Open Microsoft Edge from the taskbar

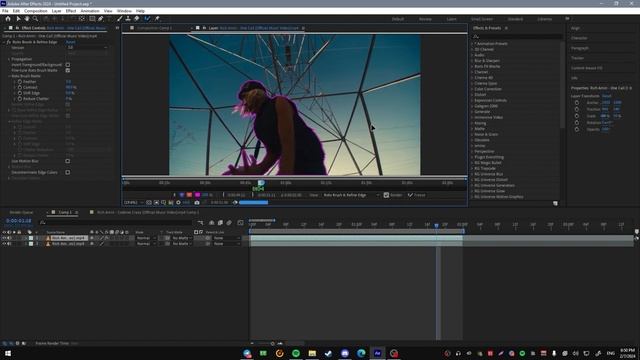(361, 353)
